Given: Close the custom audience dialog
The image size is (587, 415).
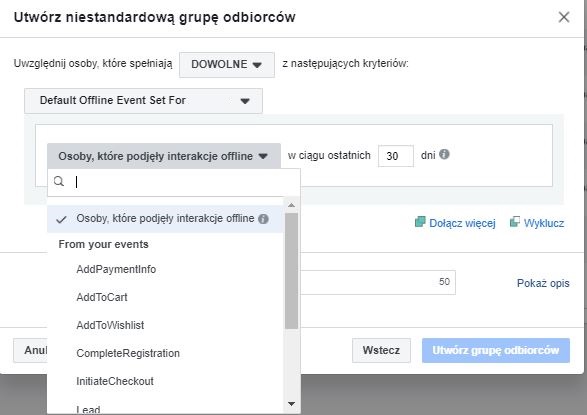Looking at the screenshot, I should 563,17.
